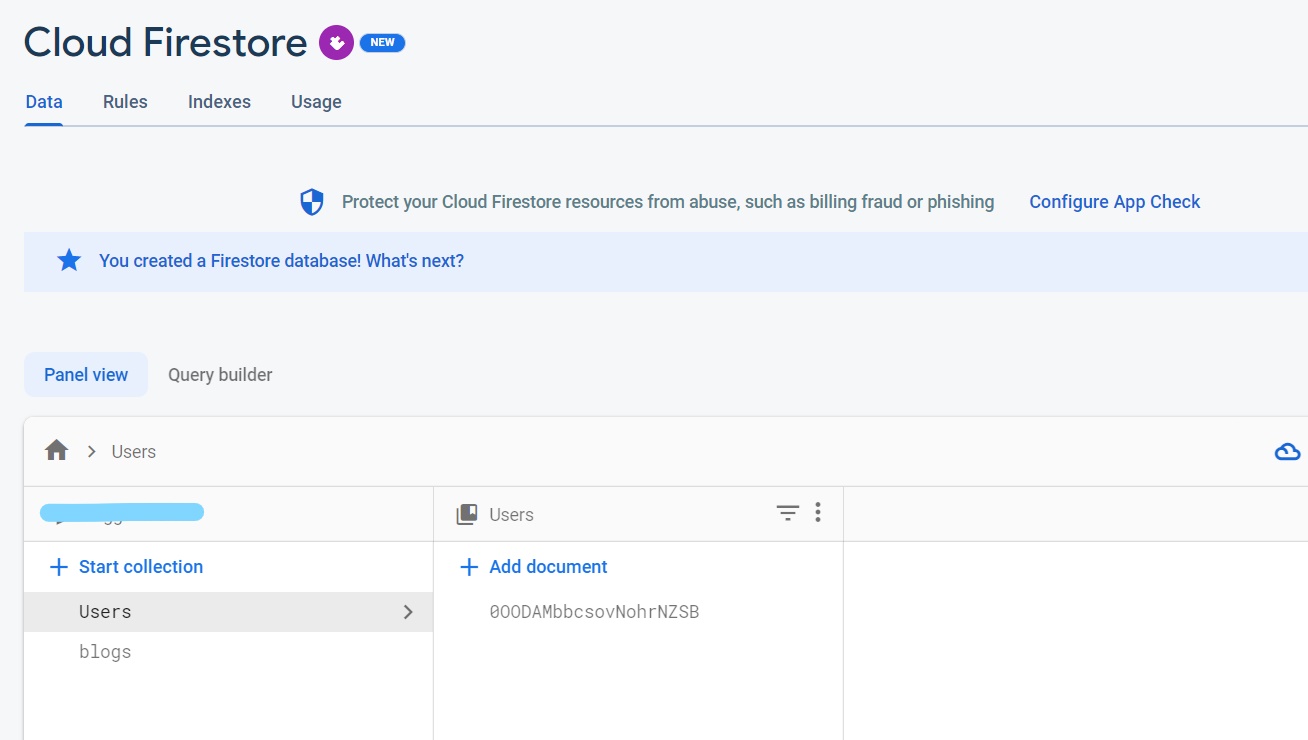Click the App Check shield icon
This screenshot has height=740, width=1308.
tap(312, 202)
